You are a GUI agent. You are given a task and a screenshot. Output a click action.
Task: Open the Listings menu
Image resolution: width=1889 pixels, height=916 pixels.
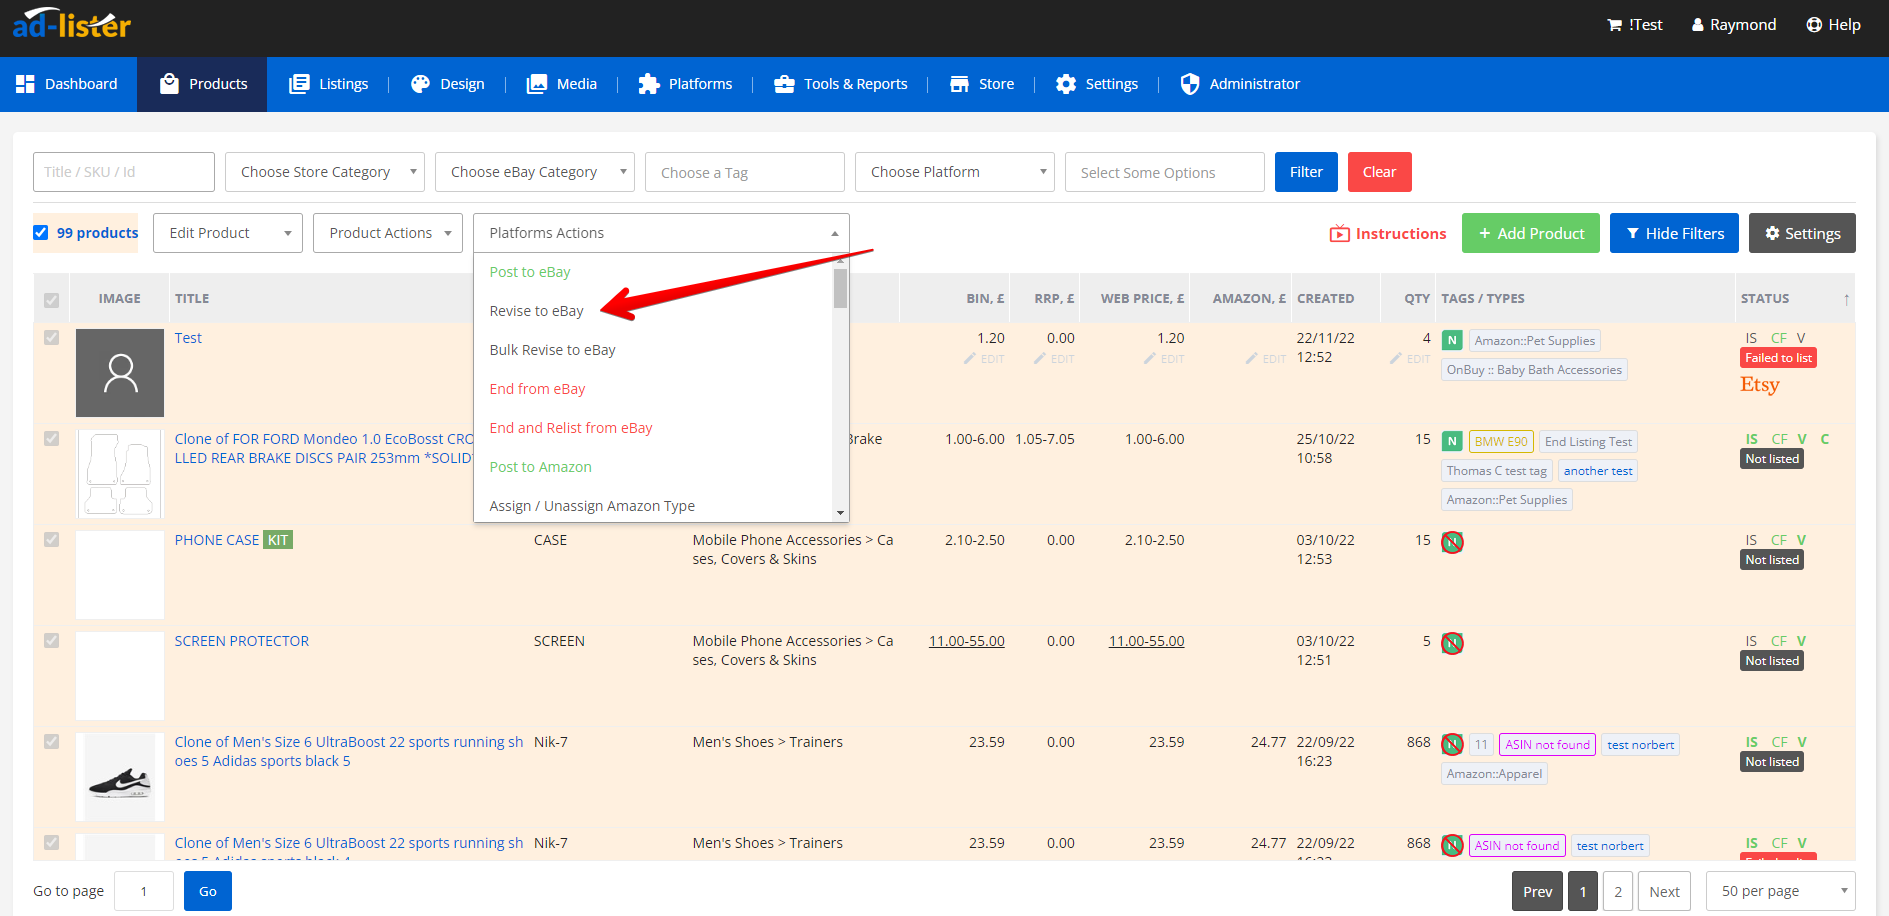(328, 84)
